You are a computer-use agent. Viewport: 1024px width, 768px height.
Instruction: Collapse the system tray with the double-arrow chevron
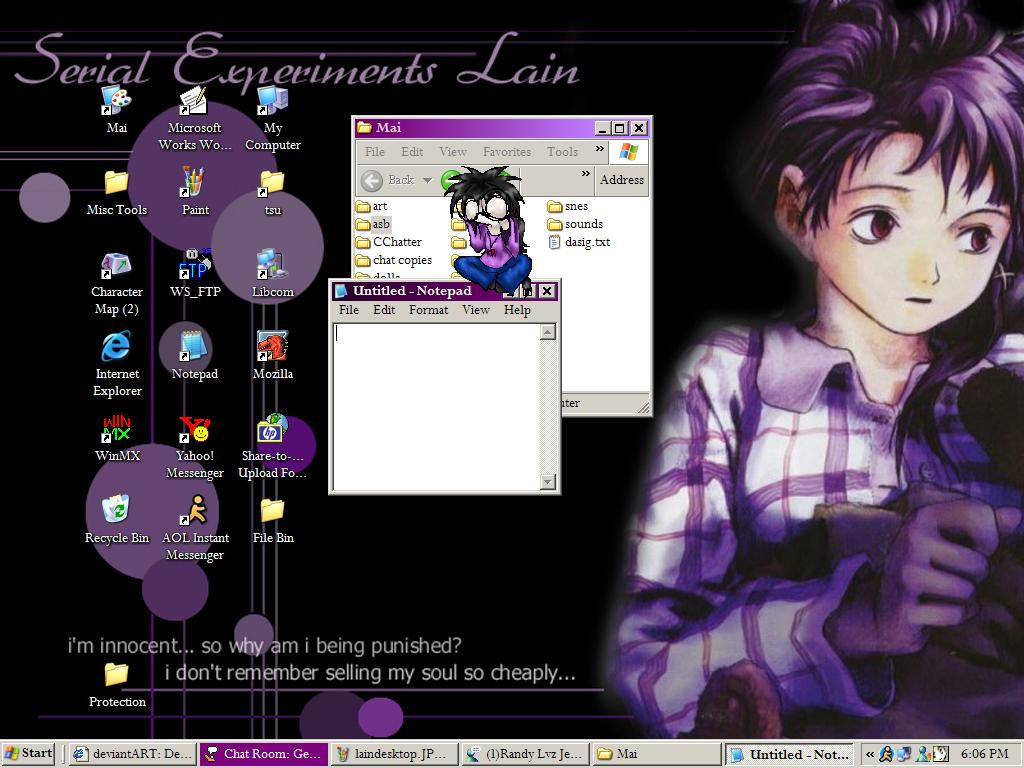pyautogui.click(x=869, y=753)
